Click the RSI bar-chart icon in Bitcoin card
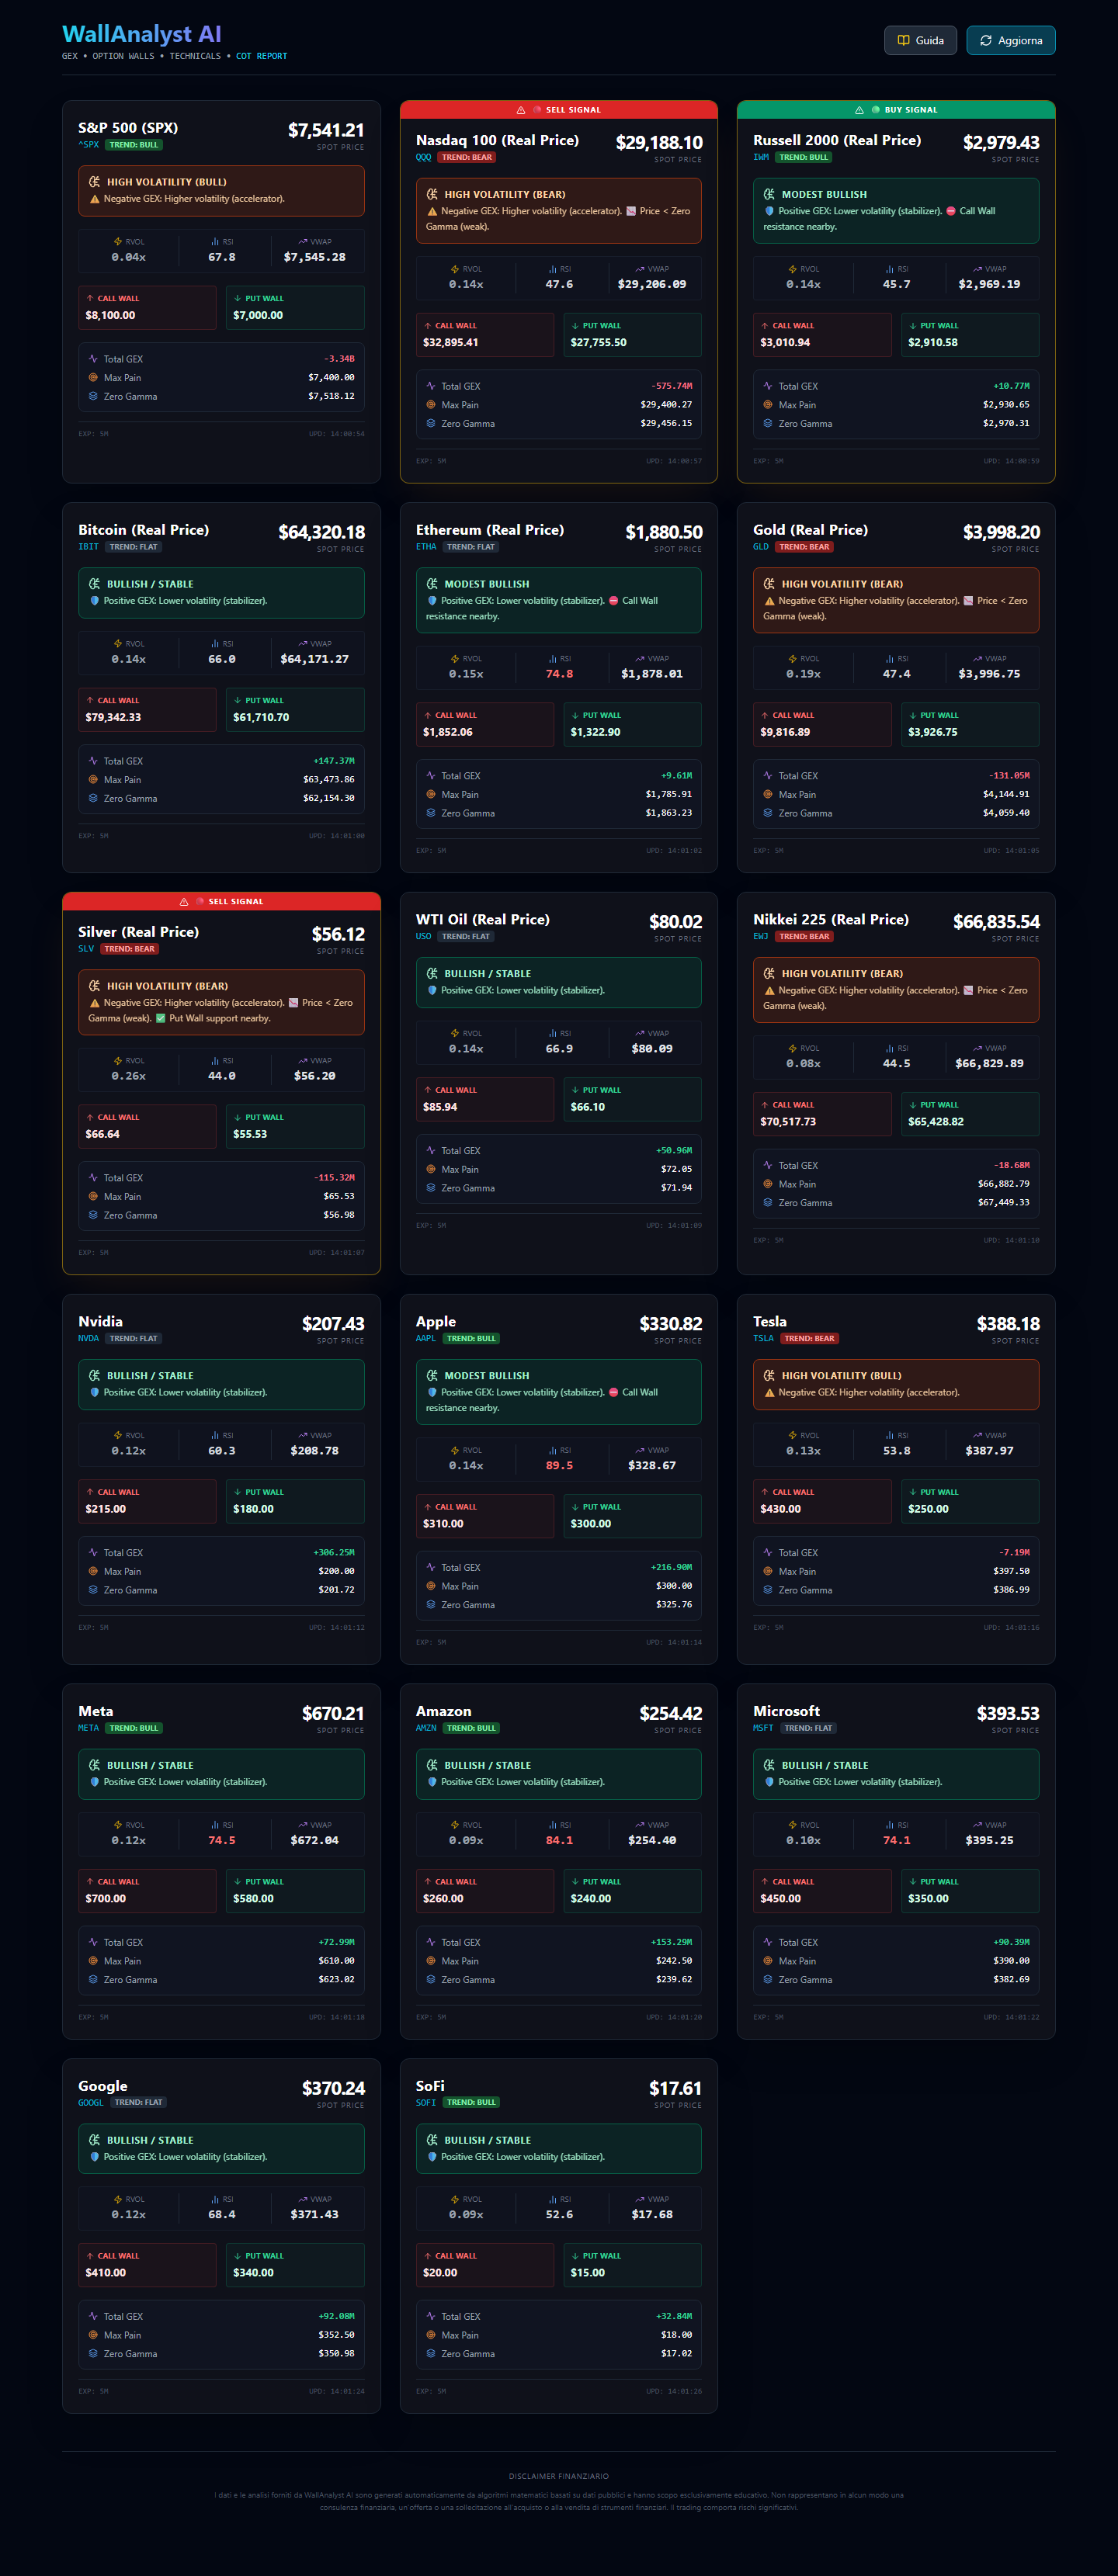1118x2576 pixels. 214,644
